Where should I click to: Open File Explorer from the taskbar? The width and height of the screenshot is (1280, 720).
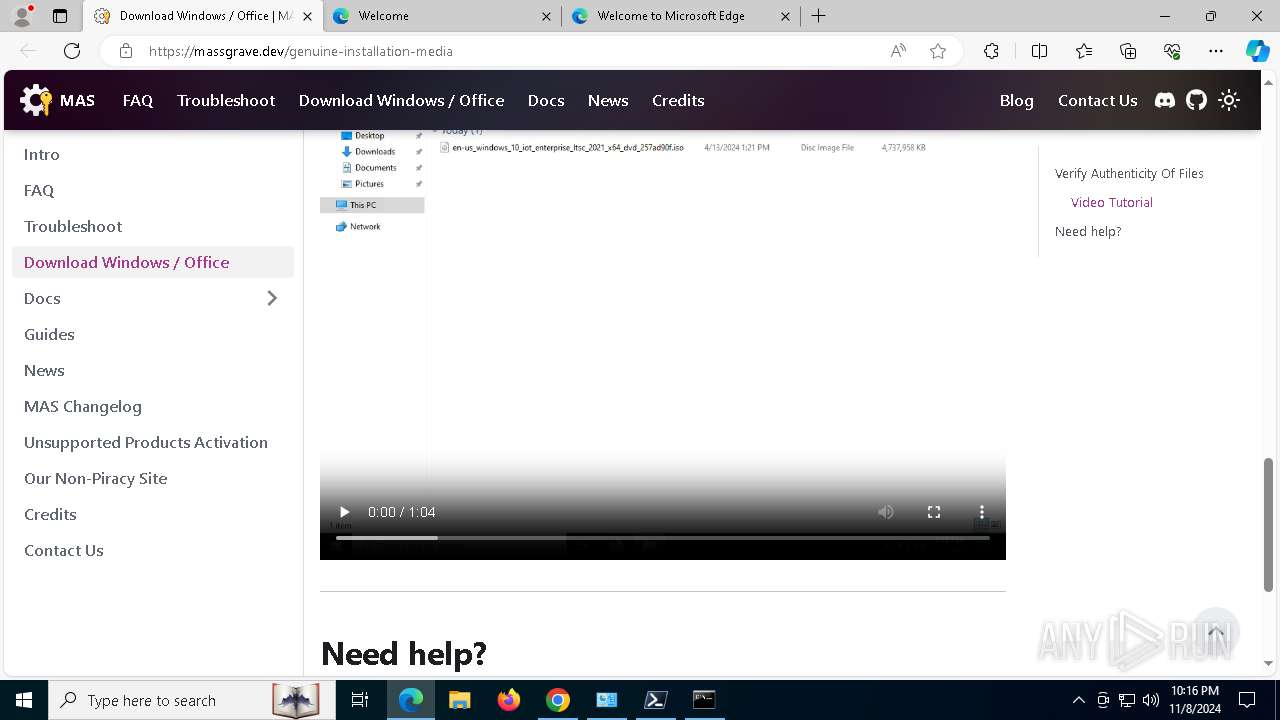(459, 700)
